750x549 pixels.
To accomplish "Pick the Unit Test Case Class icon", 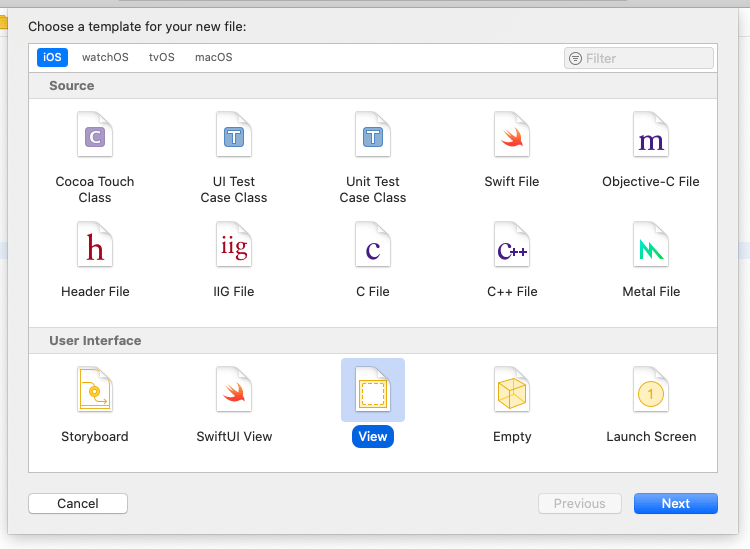I will point(373,135).
